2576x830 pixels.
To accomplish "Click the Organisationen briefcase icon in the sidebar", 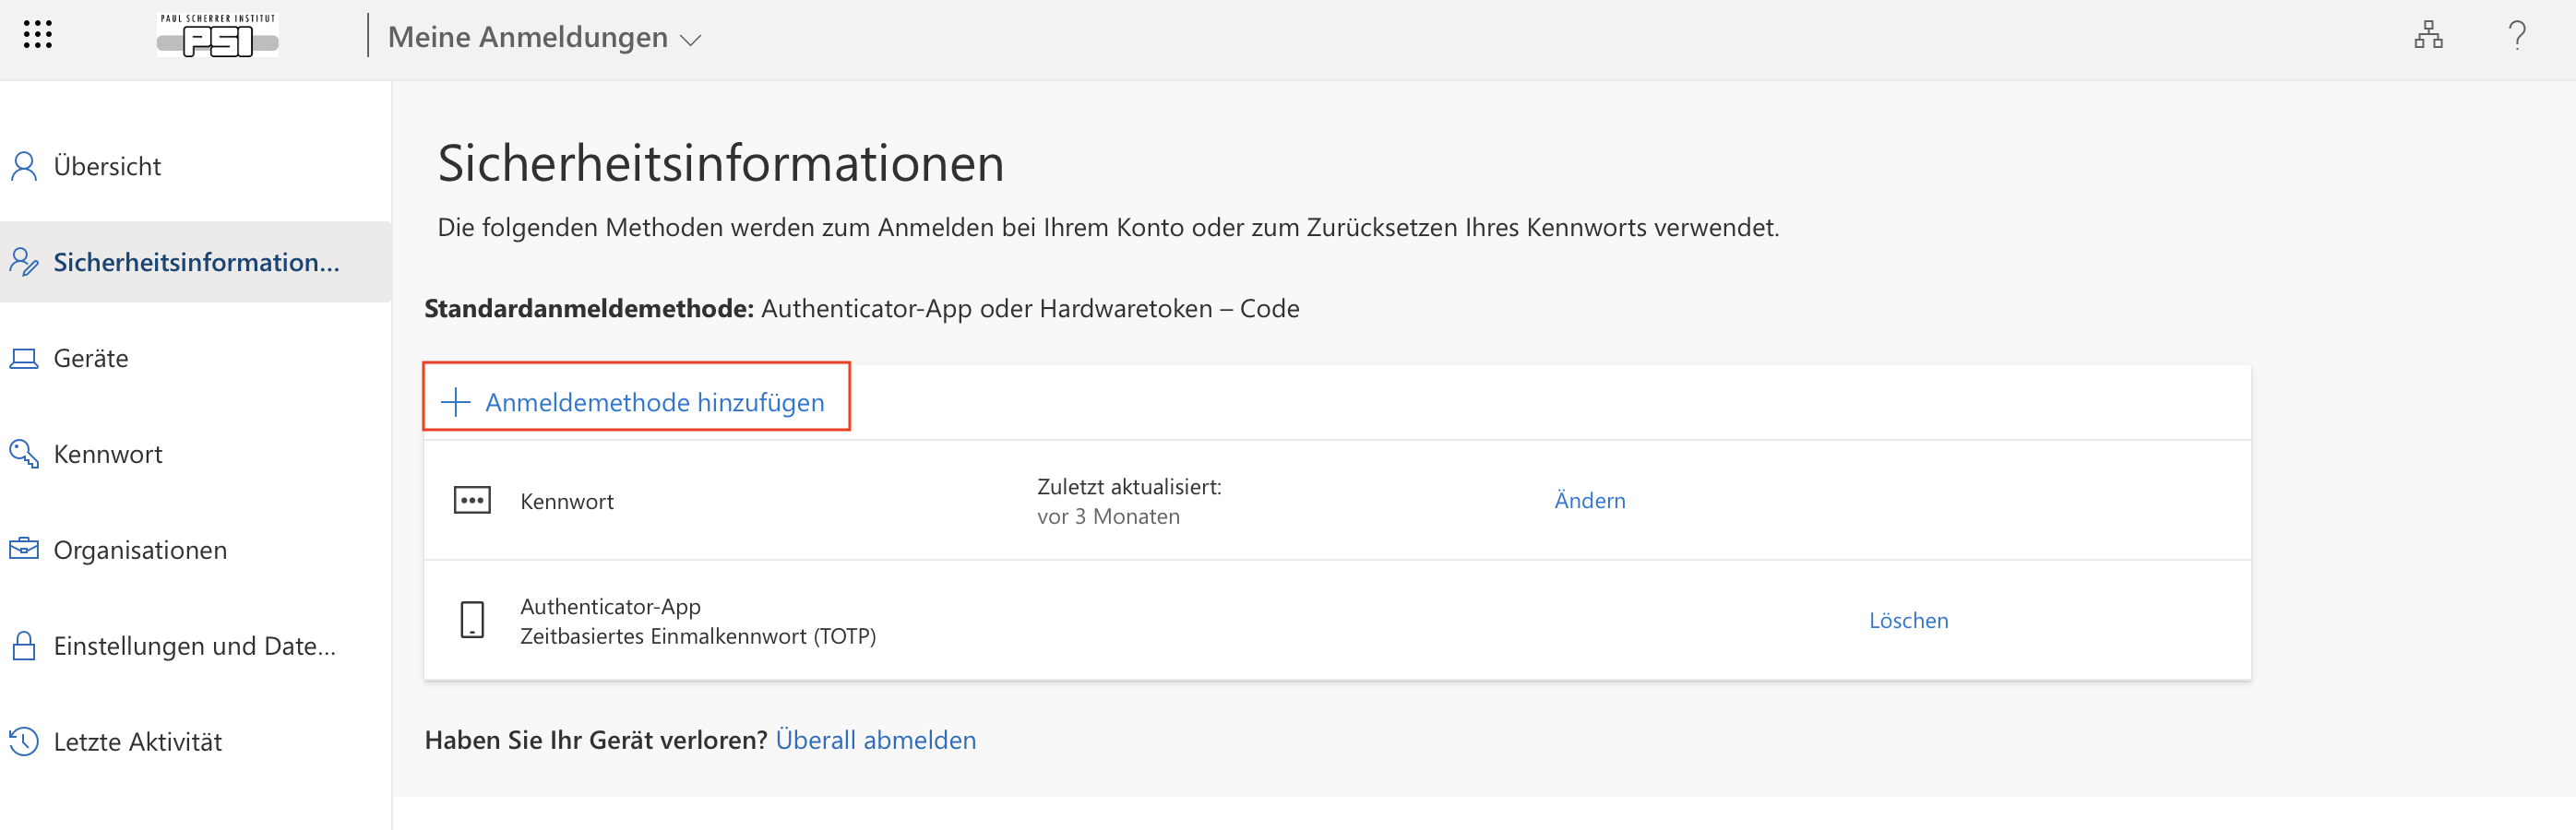I will pos(24,549).
